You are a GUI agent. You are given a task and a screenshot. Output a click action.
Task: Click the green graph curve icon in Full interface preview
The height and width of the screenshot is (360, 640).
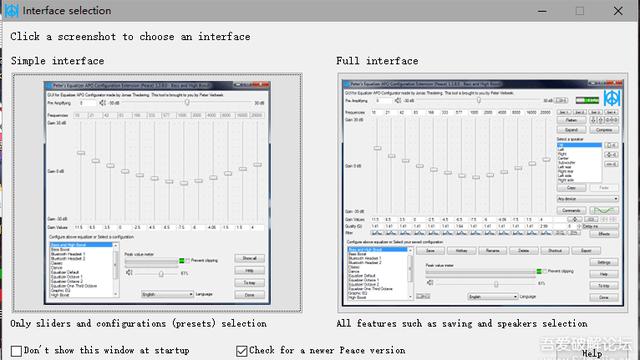pyautogui.click(x=604, y=210)
